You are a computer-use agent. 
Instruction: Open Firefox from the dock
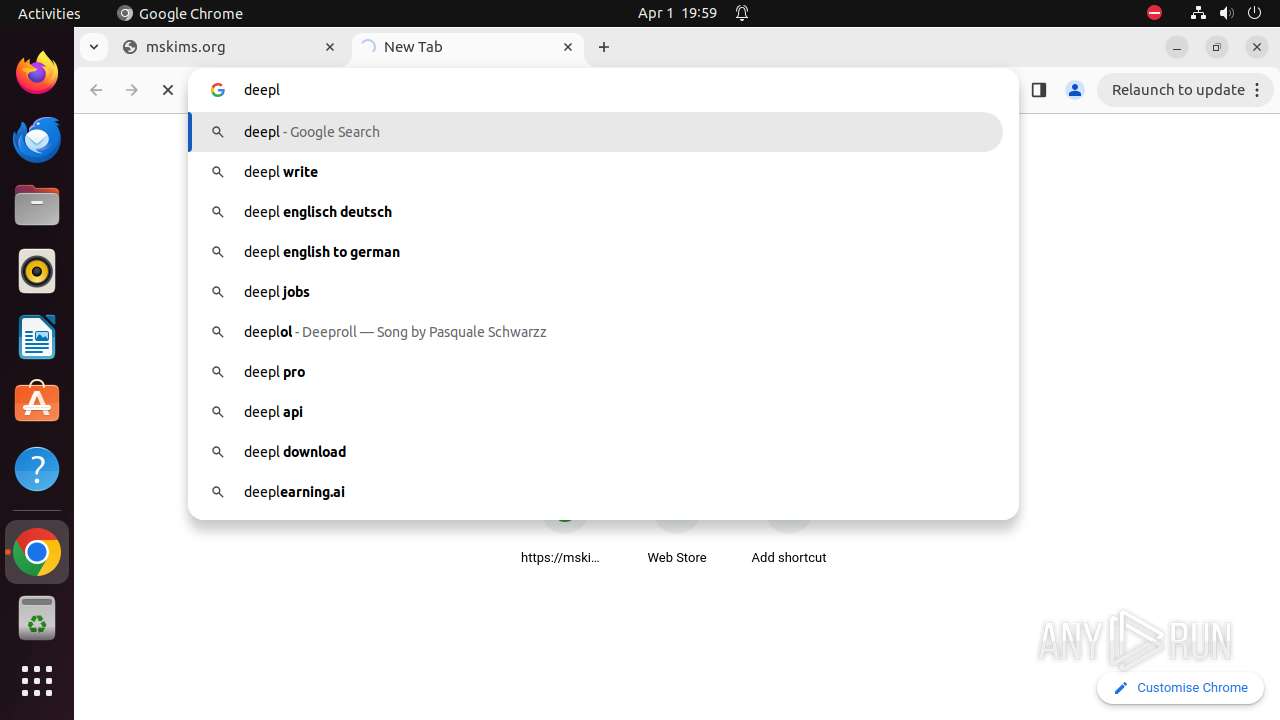(x=37, y=73)
